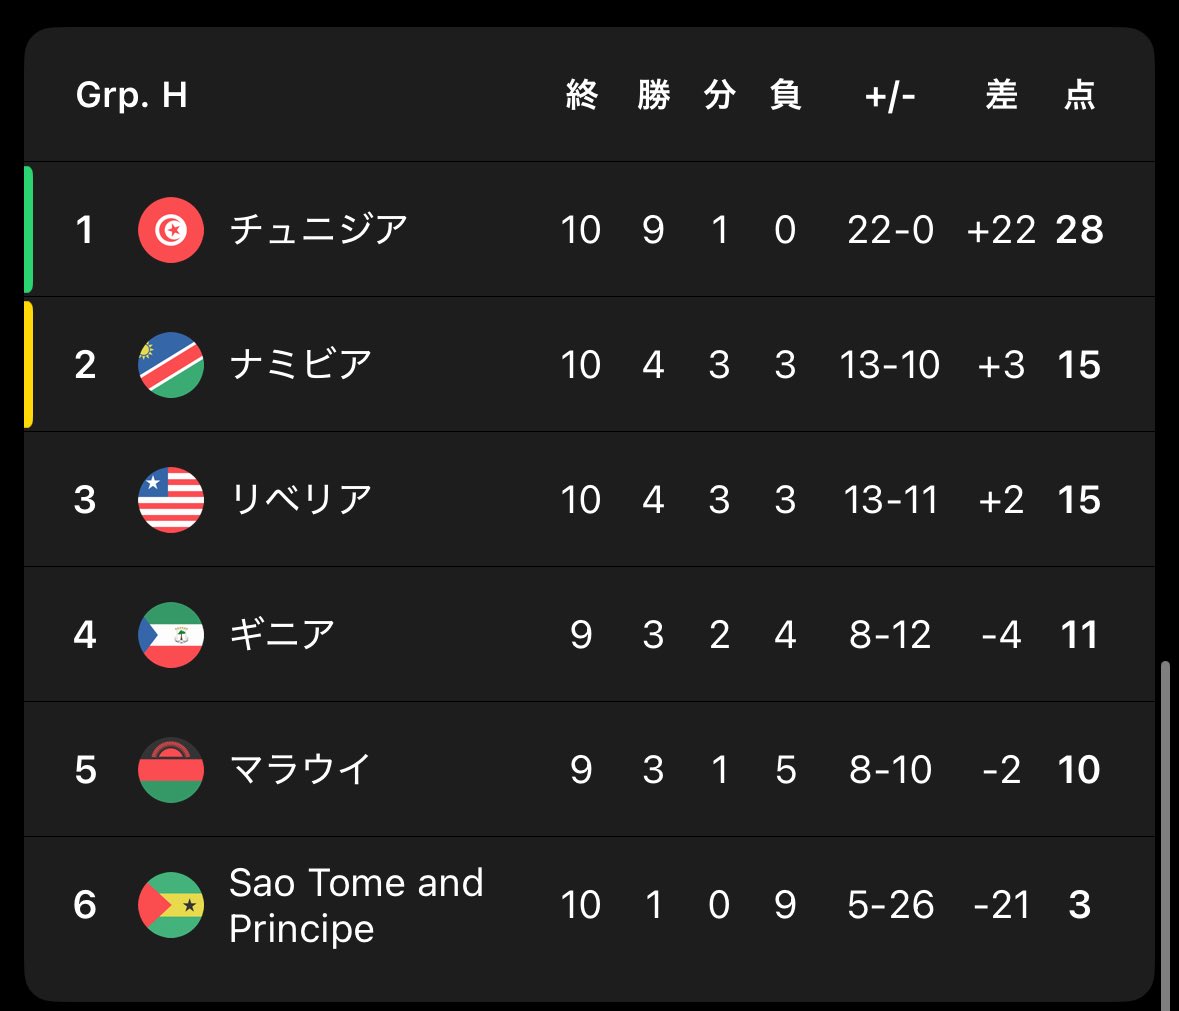Image resolution: width=1179 pixels, height=1011 pixels.
Task: Select the ギニア team name
Action: tap(282, 635)
